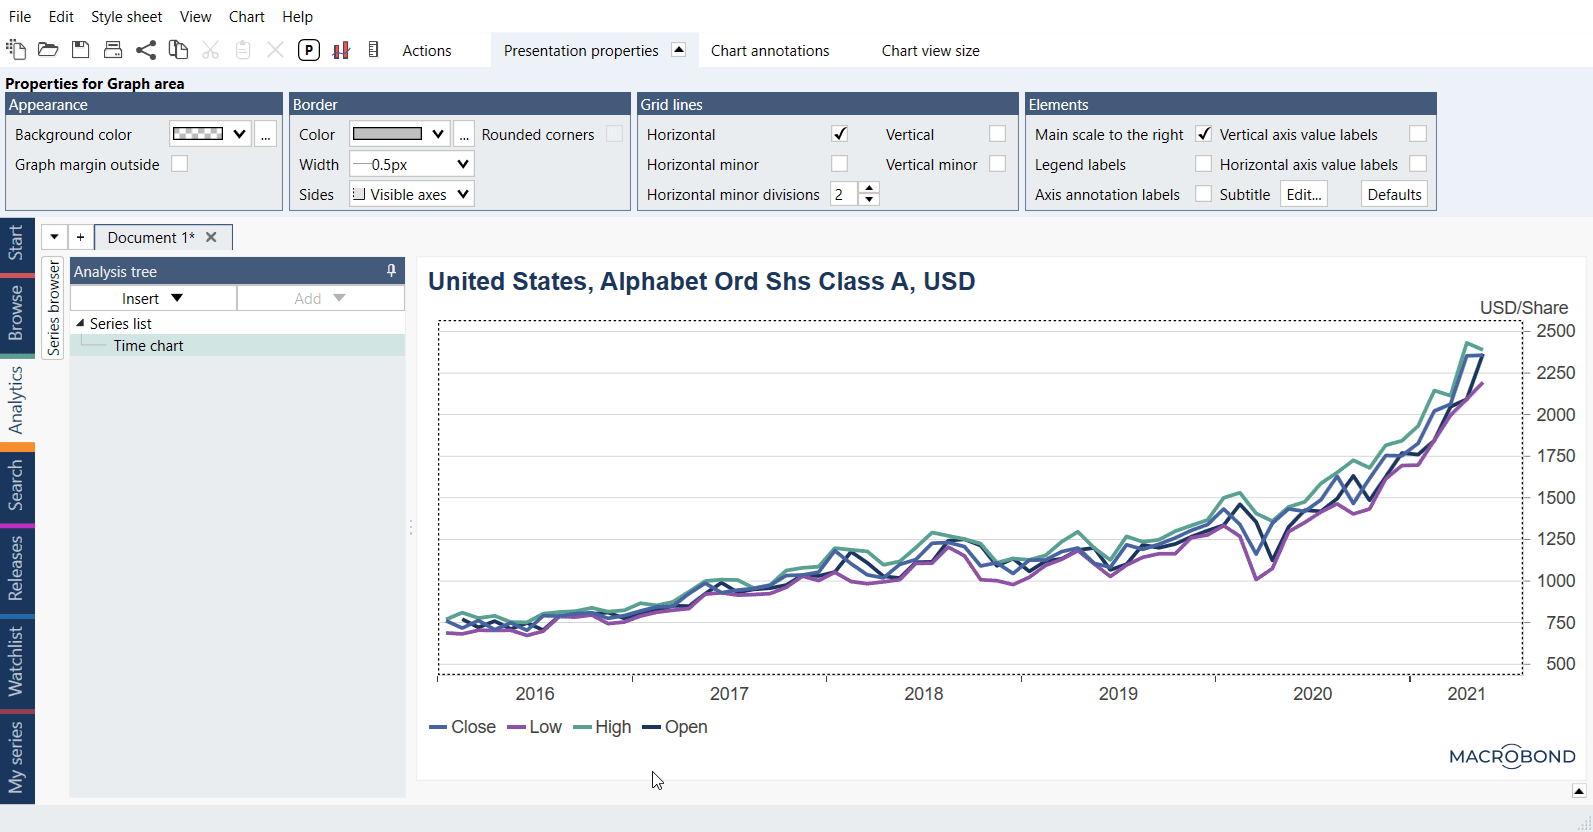Screen dimensions: 1593x832
Task: Select Time chart in Analysis tree
Action: [148, 345]
